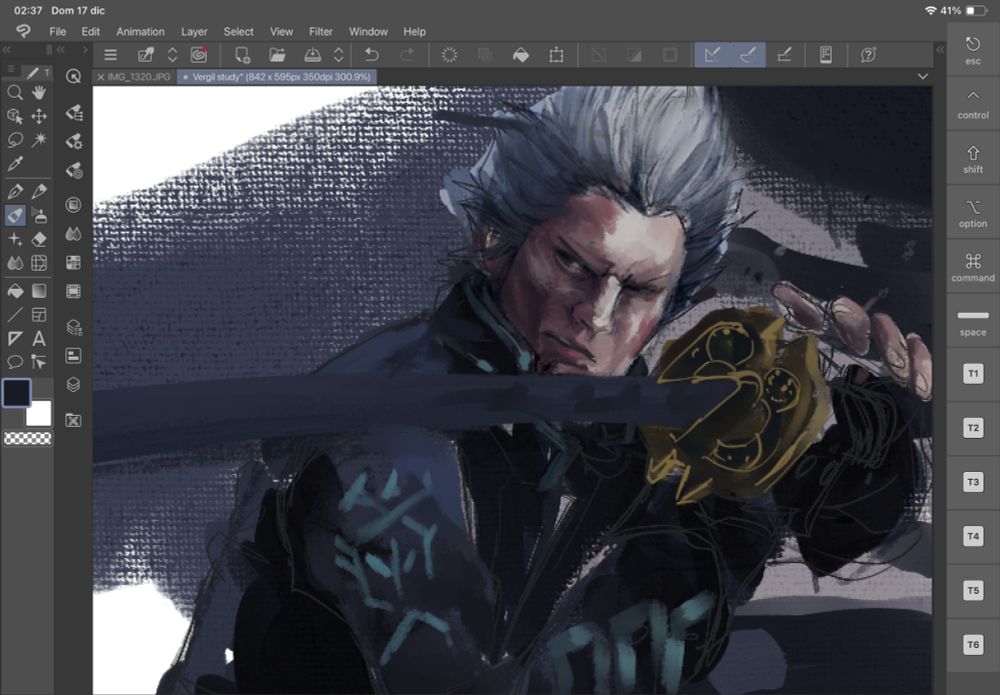Select the Frame border tool
This screenshot has width=1000, height=695.
pos(39,315)
